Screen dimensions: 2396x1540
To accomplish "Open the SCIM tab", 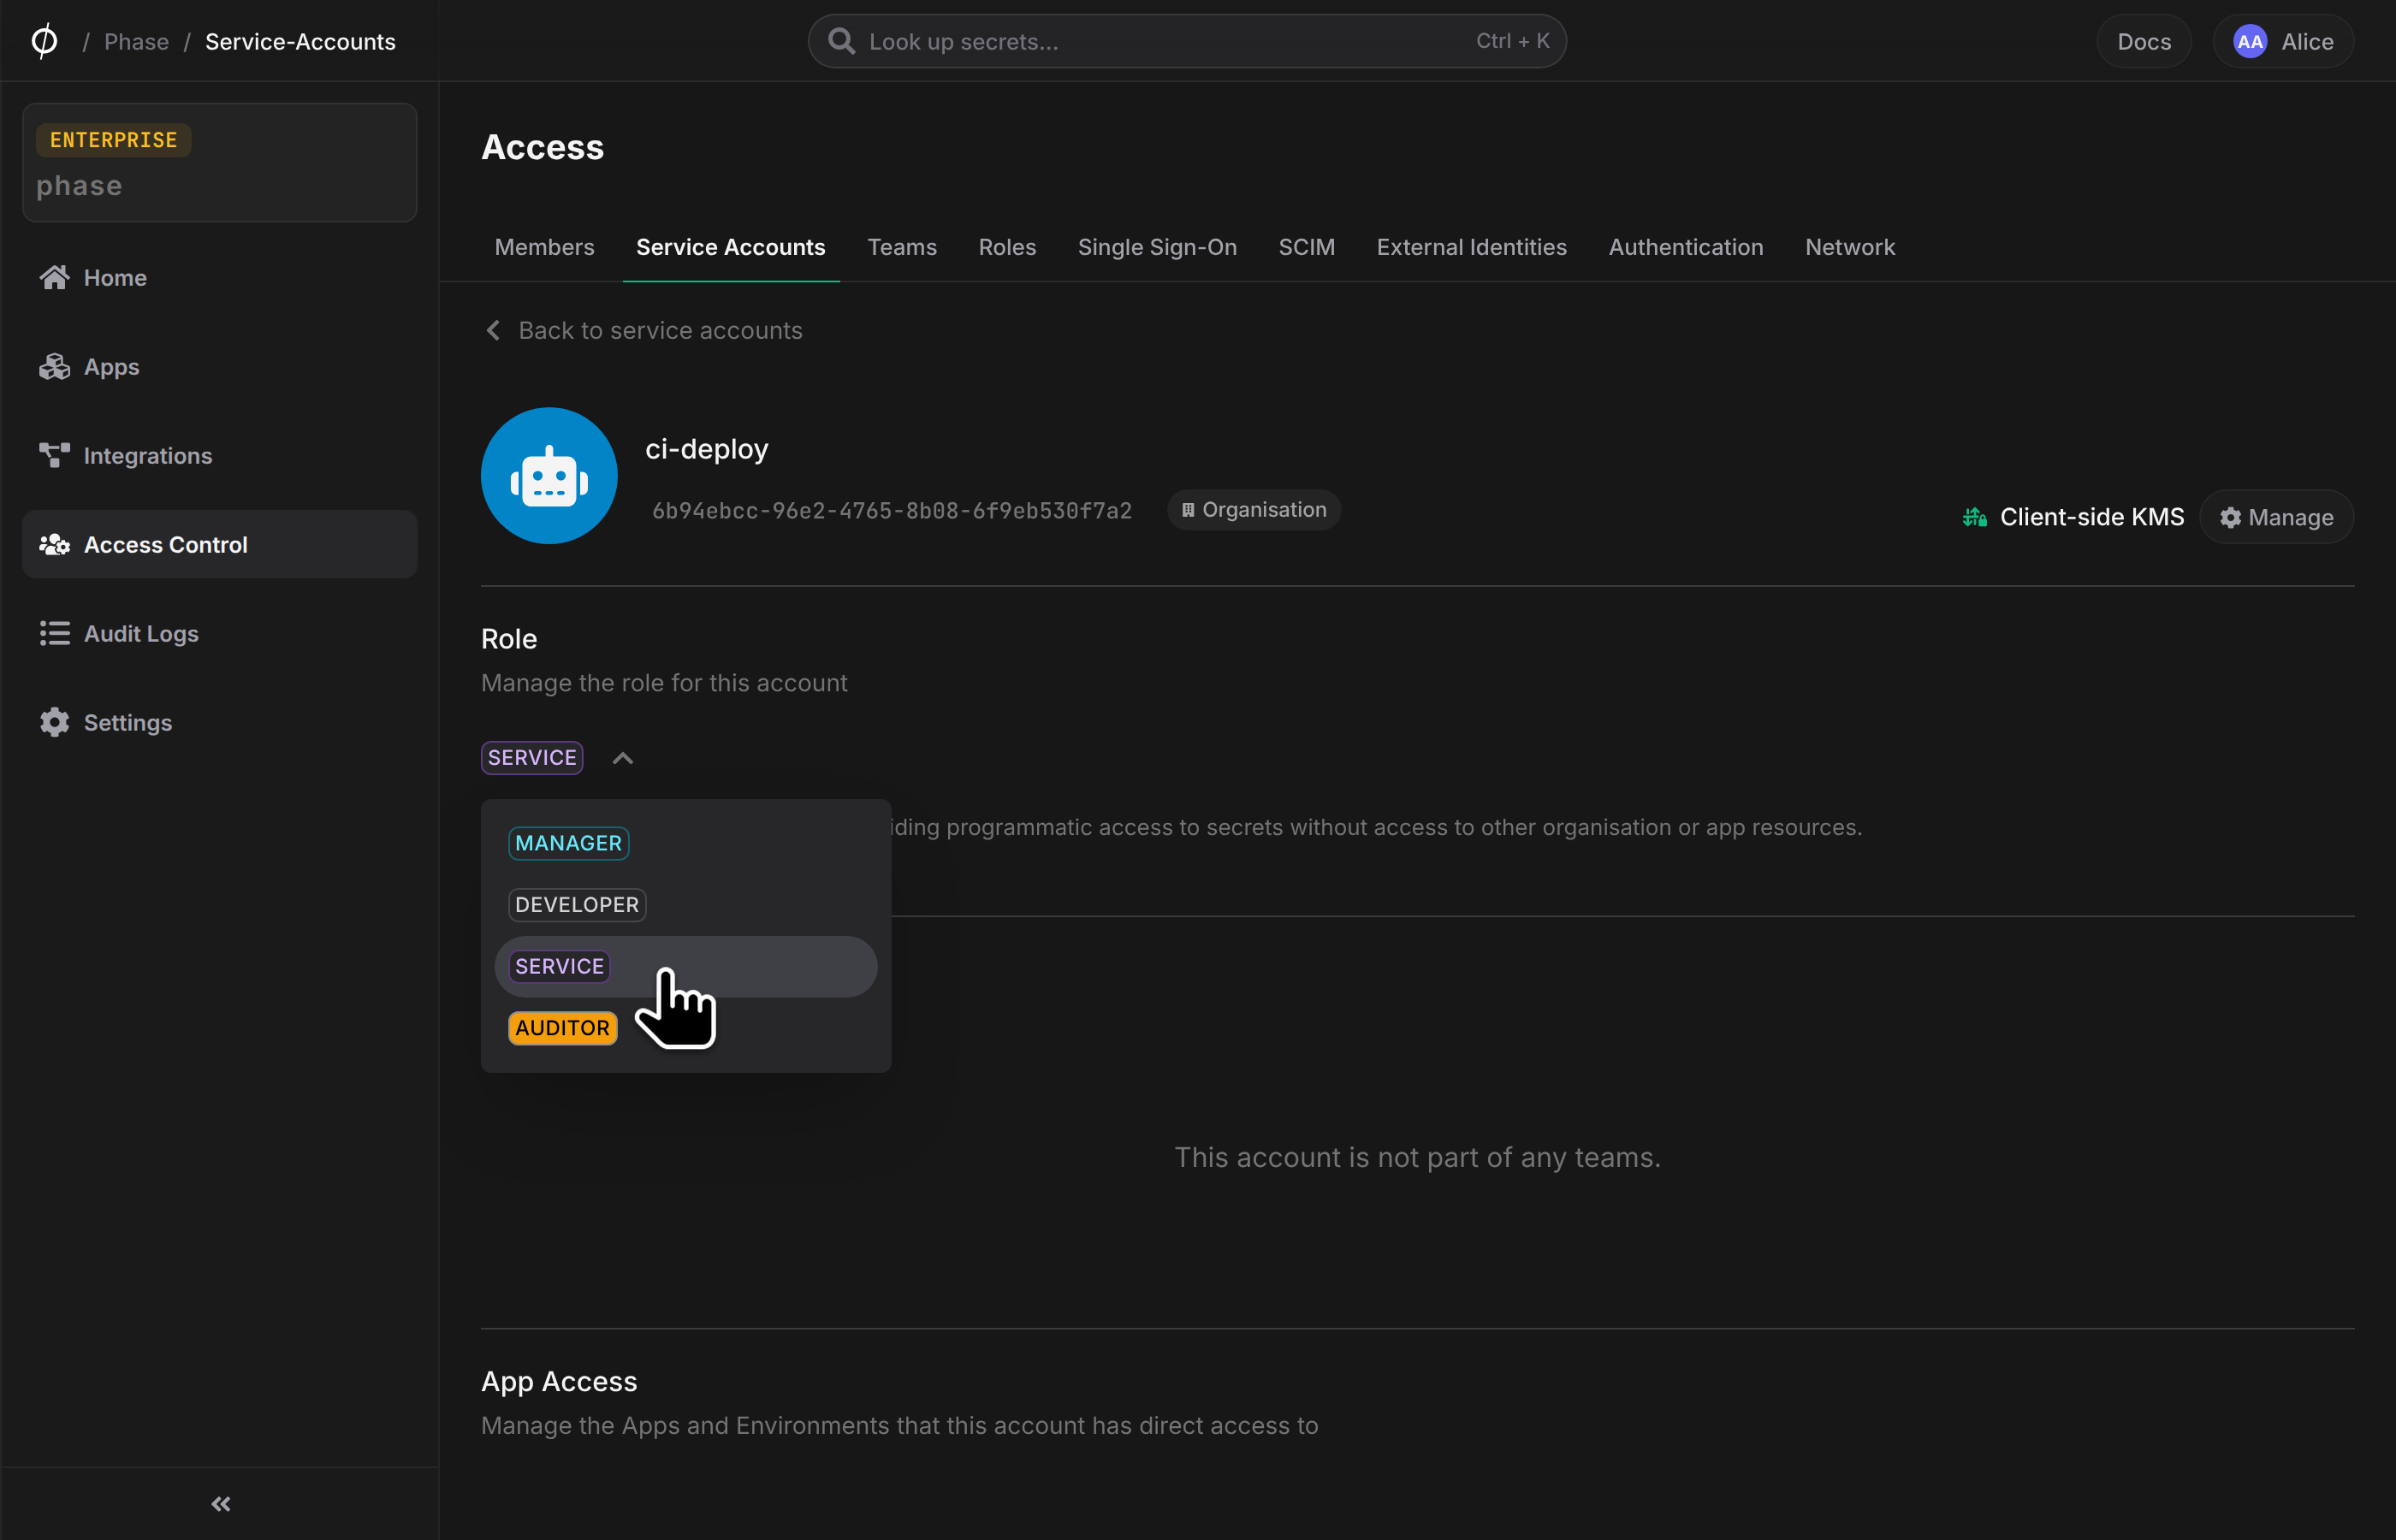I will (1306, 247).
